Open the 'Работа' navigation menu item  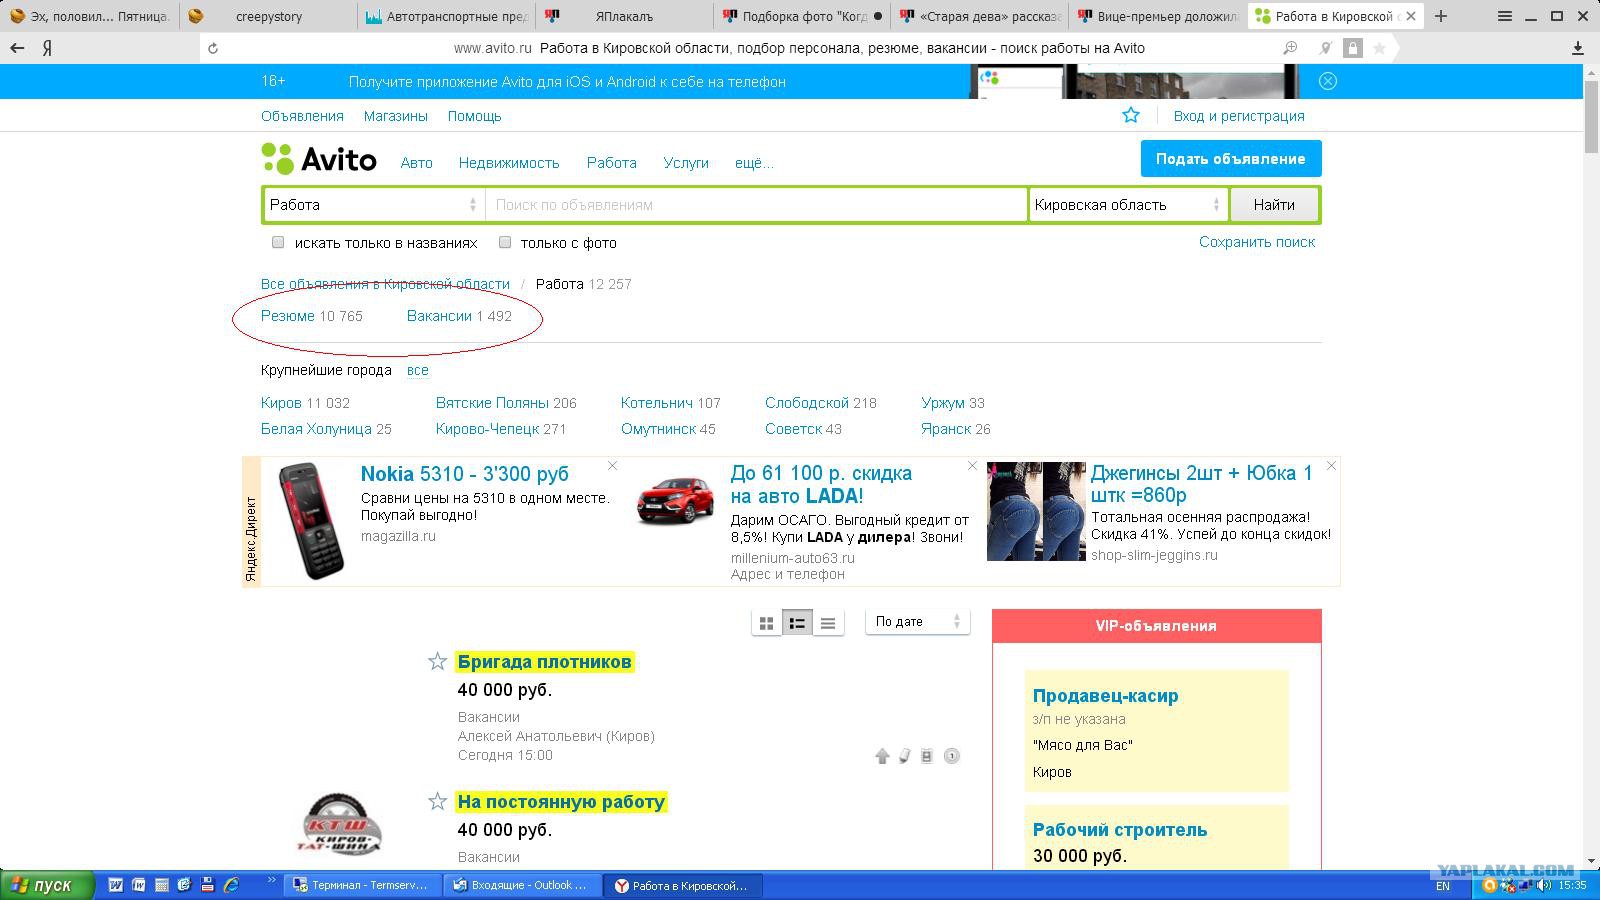coord(611,163)
